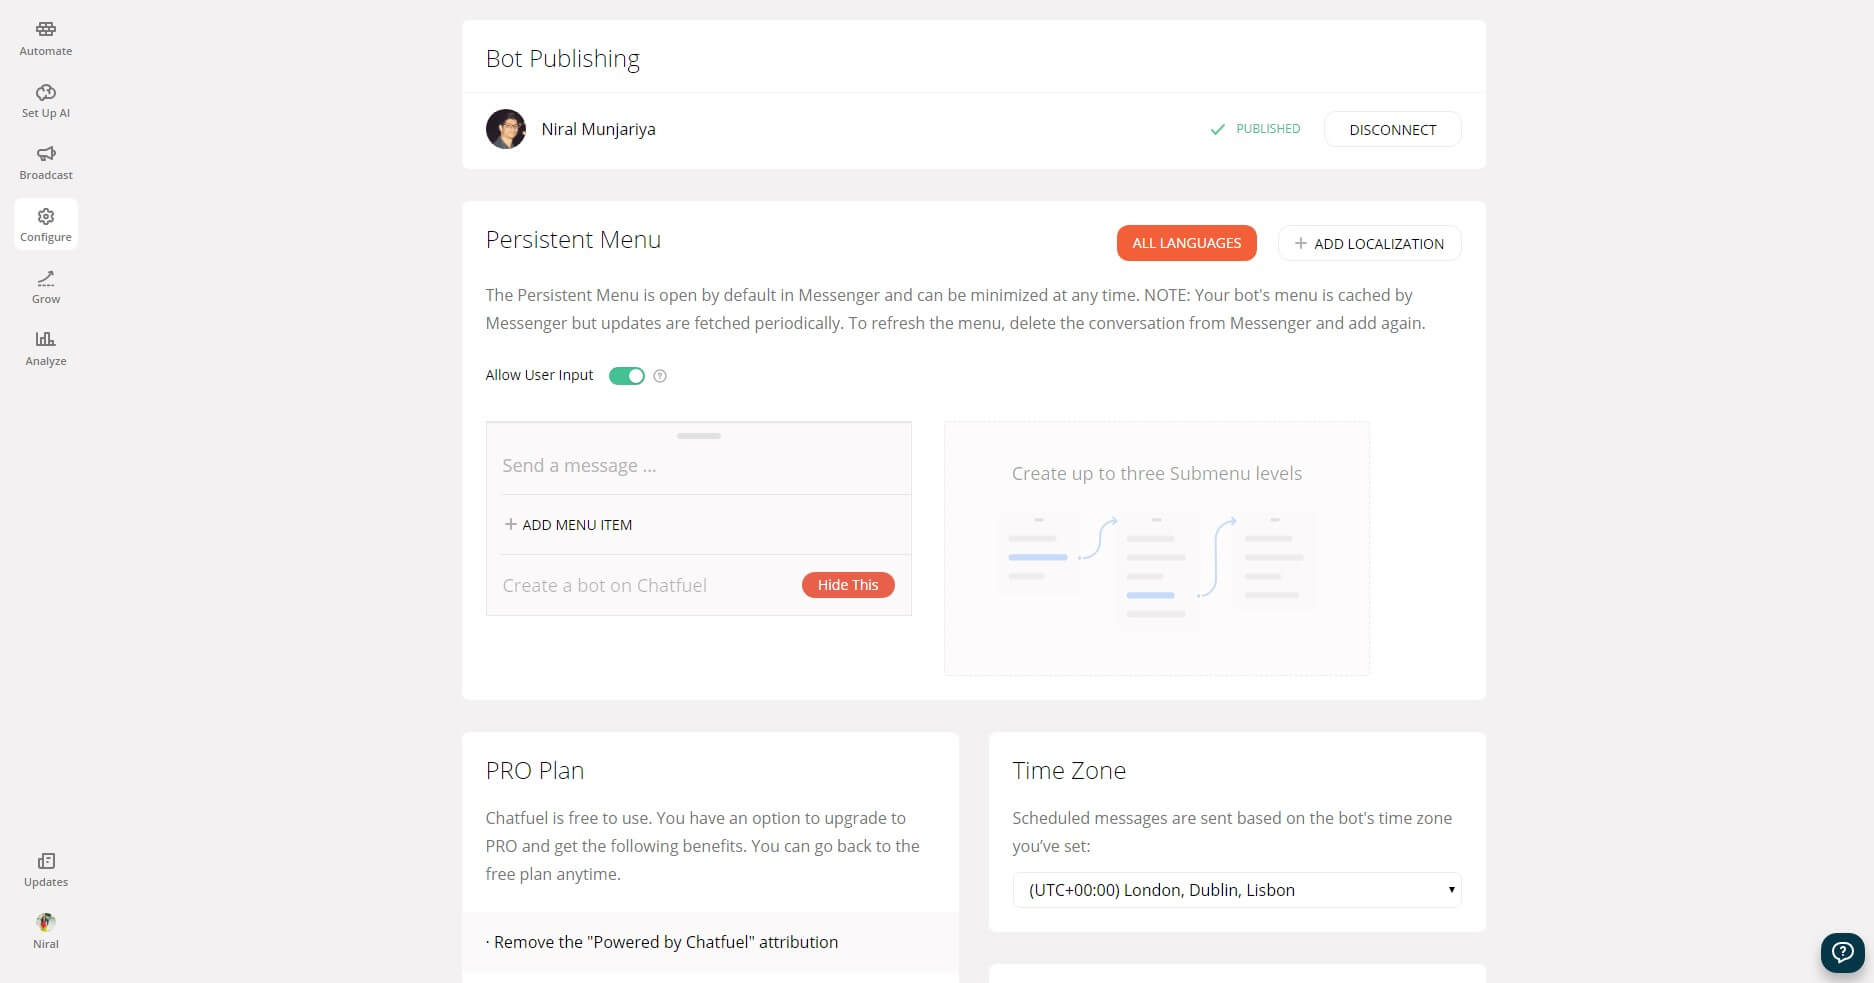Open the Updates news icon
Image resolution: width=1874 pixels, height=983 pixels.
46,861
